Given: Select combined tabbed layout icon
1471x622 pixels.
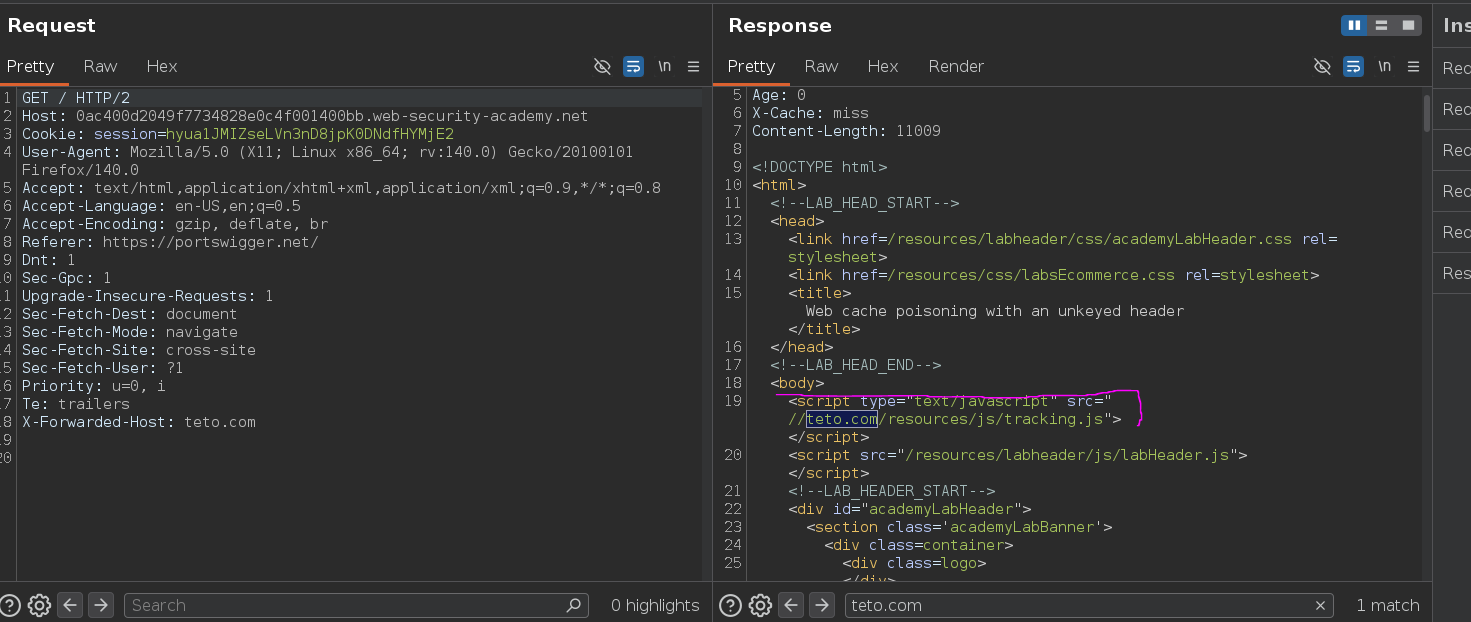Looking at the screenshot, I should [1409, 25].
